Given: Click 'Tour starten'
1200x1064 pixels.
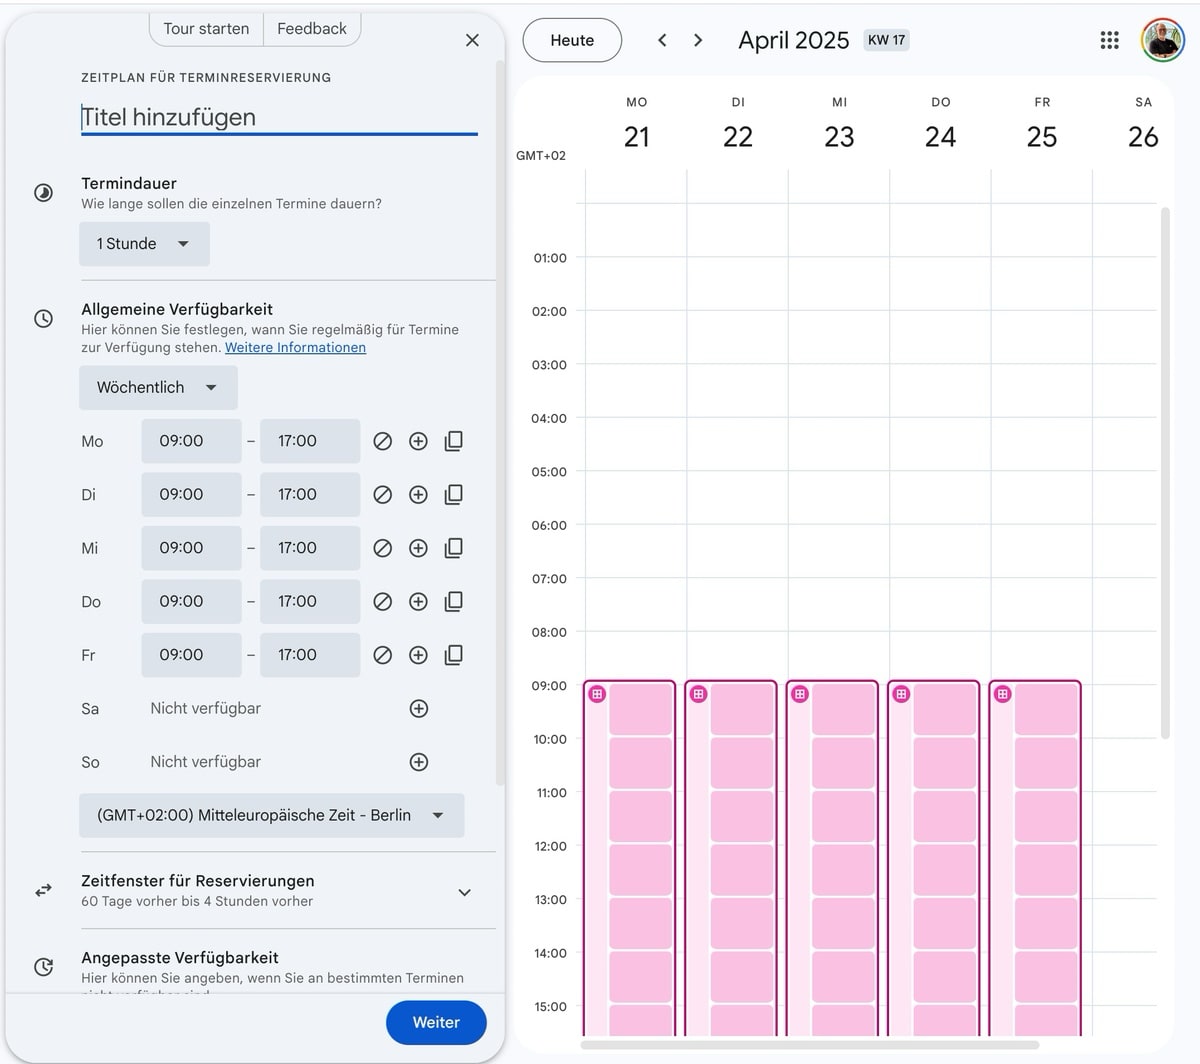Looking at the screenshot, I should [206, 29].
